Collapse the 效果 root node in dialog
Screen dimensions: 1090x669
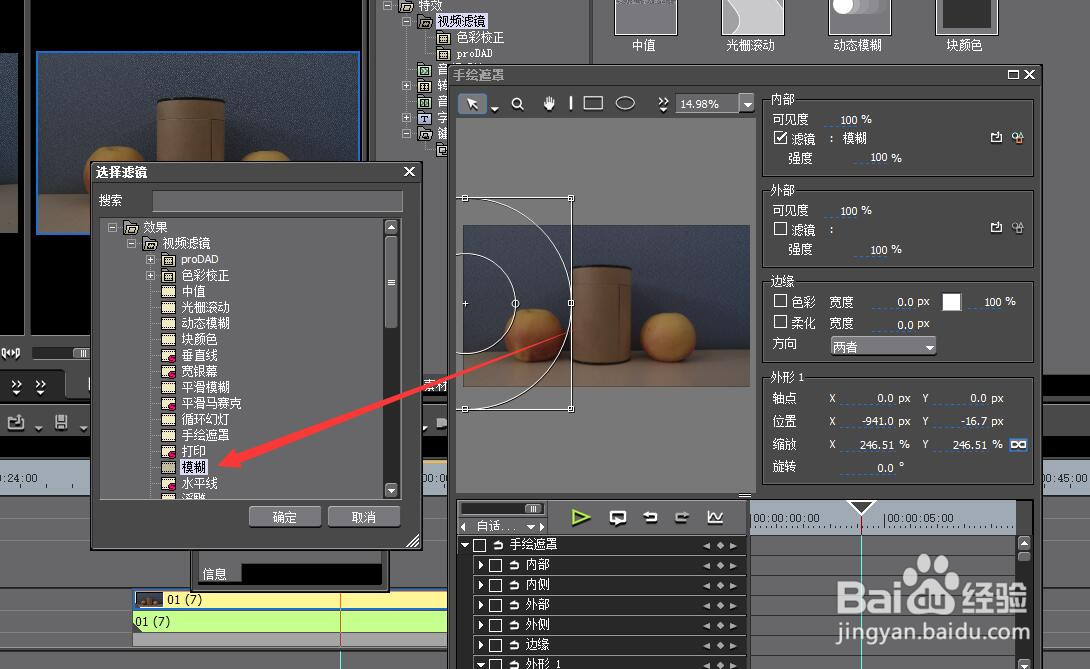pyautogui.click(x=113, y=227)
